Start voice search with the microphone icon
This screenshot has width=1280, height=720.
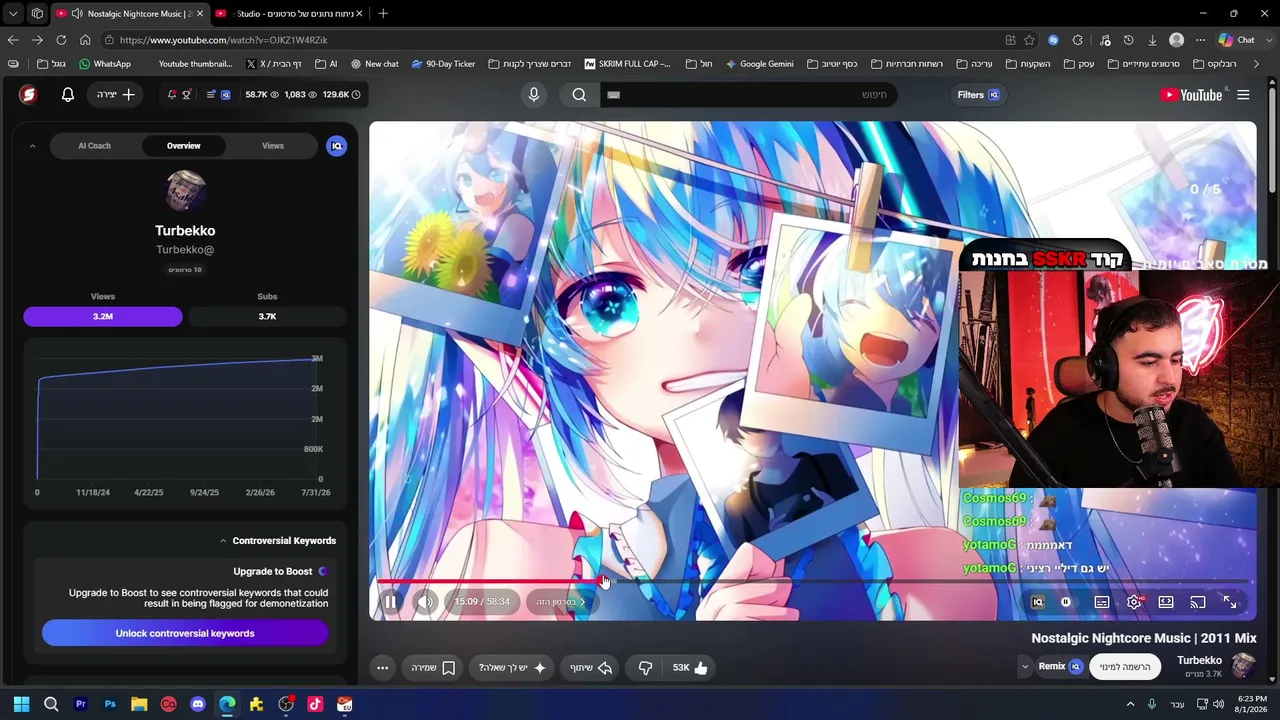coord(534,94)
